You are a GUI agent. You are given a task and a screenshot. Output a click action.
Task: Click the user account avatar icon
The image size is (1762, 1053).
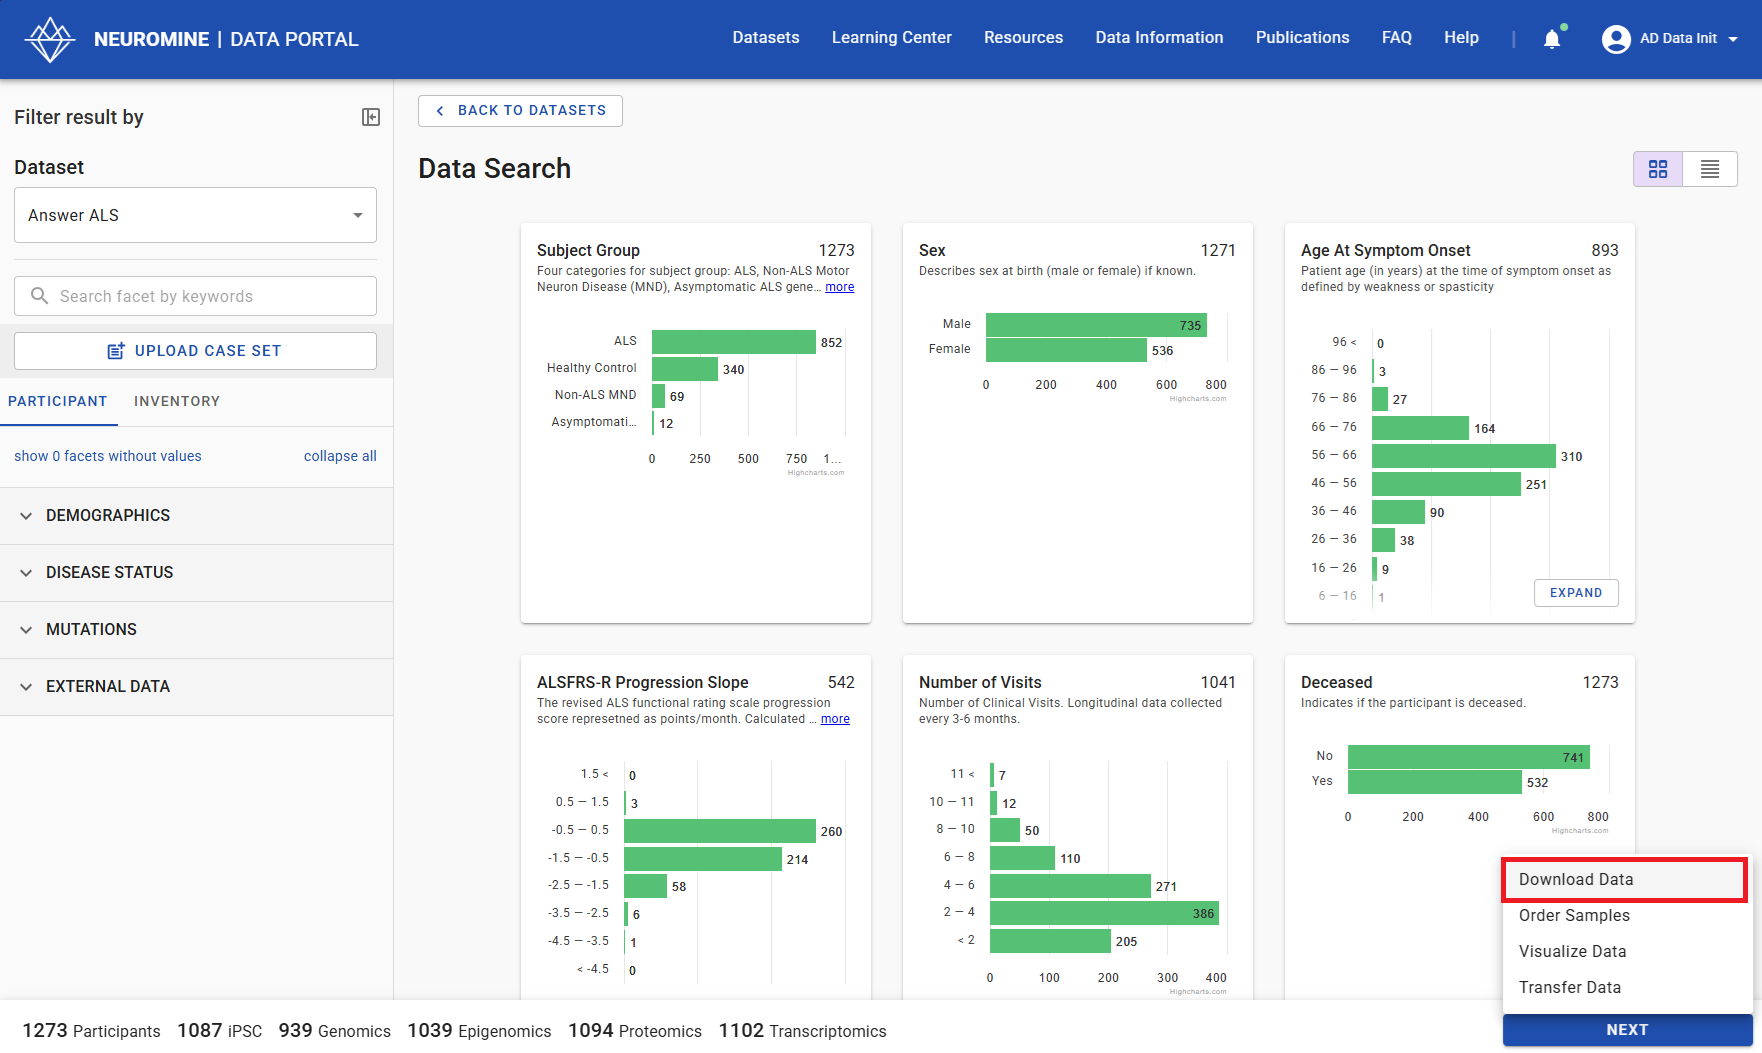(1615, 39)
